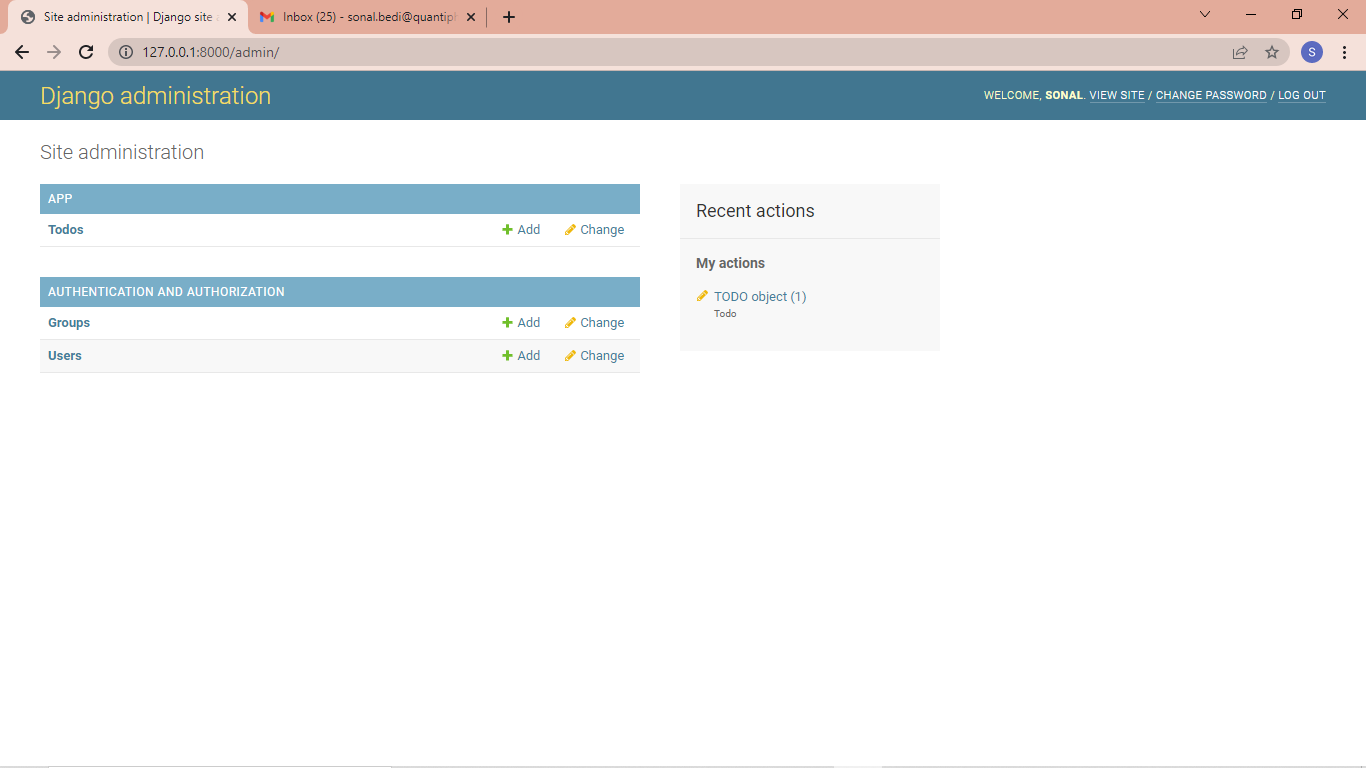Bookmark this page with the star icon
This screenshot has width=1366, height=768.
[x=1271, y=51]
